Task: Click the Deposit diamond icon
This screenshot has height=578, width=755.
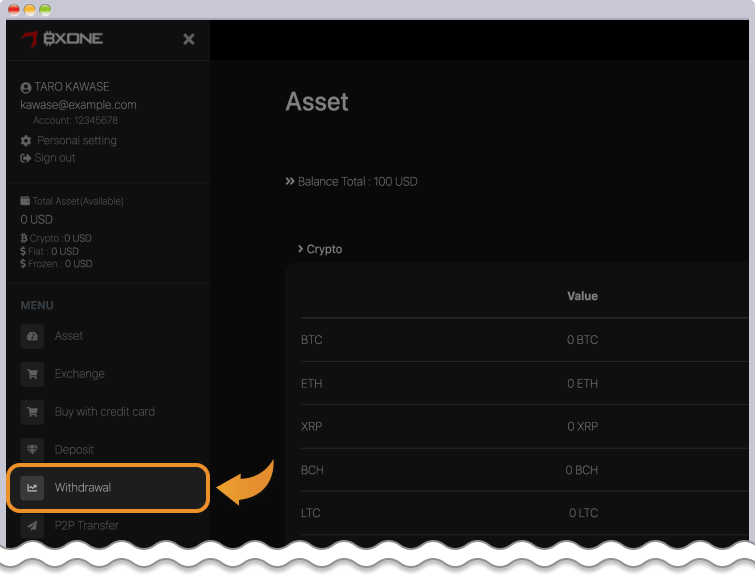Action: pyautogui.click(x=32, y=450)
